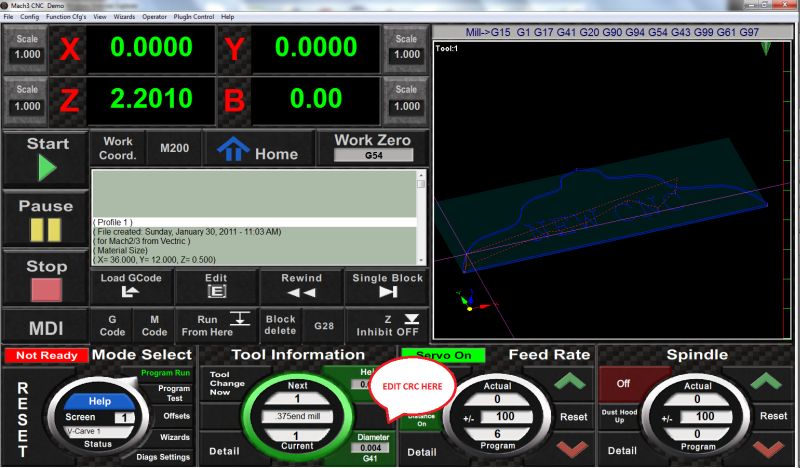The image size is (800, 468).
Task: Click the red Y axis zero button
Action: [234, 50]
